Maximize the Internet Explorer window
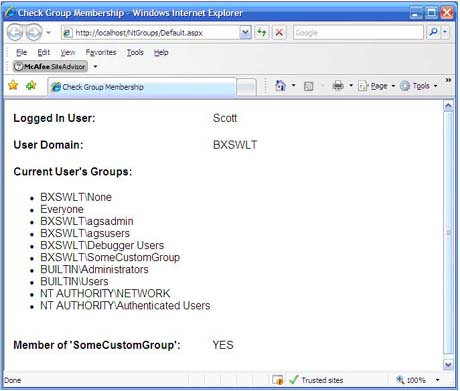Screen dimensions: 460x391 pyautogui.click(x=431, y=13)
